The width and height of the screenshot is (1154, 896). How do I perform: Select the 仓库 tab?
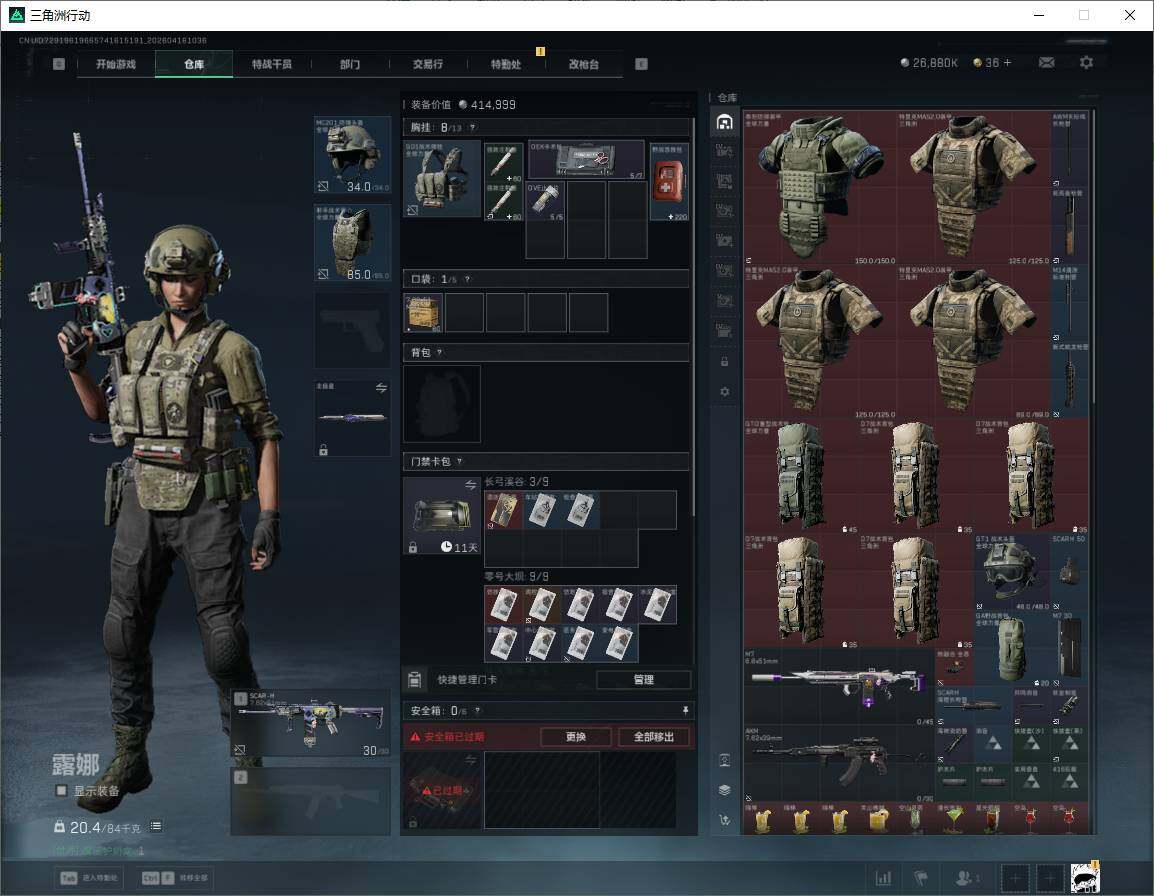tap(194, 64)
